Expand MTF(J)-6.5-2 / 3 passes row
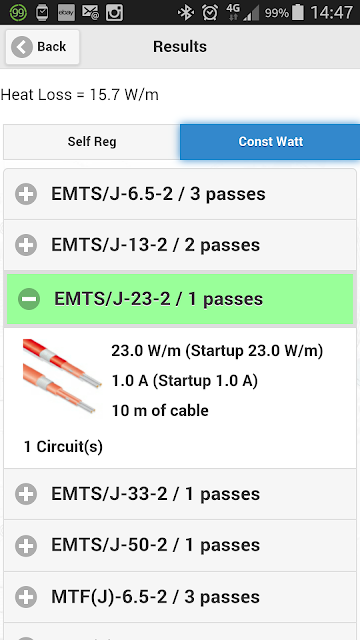360x640 pixels. pyautogui.click(x=180, y=597)
